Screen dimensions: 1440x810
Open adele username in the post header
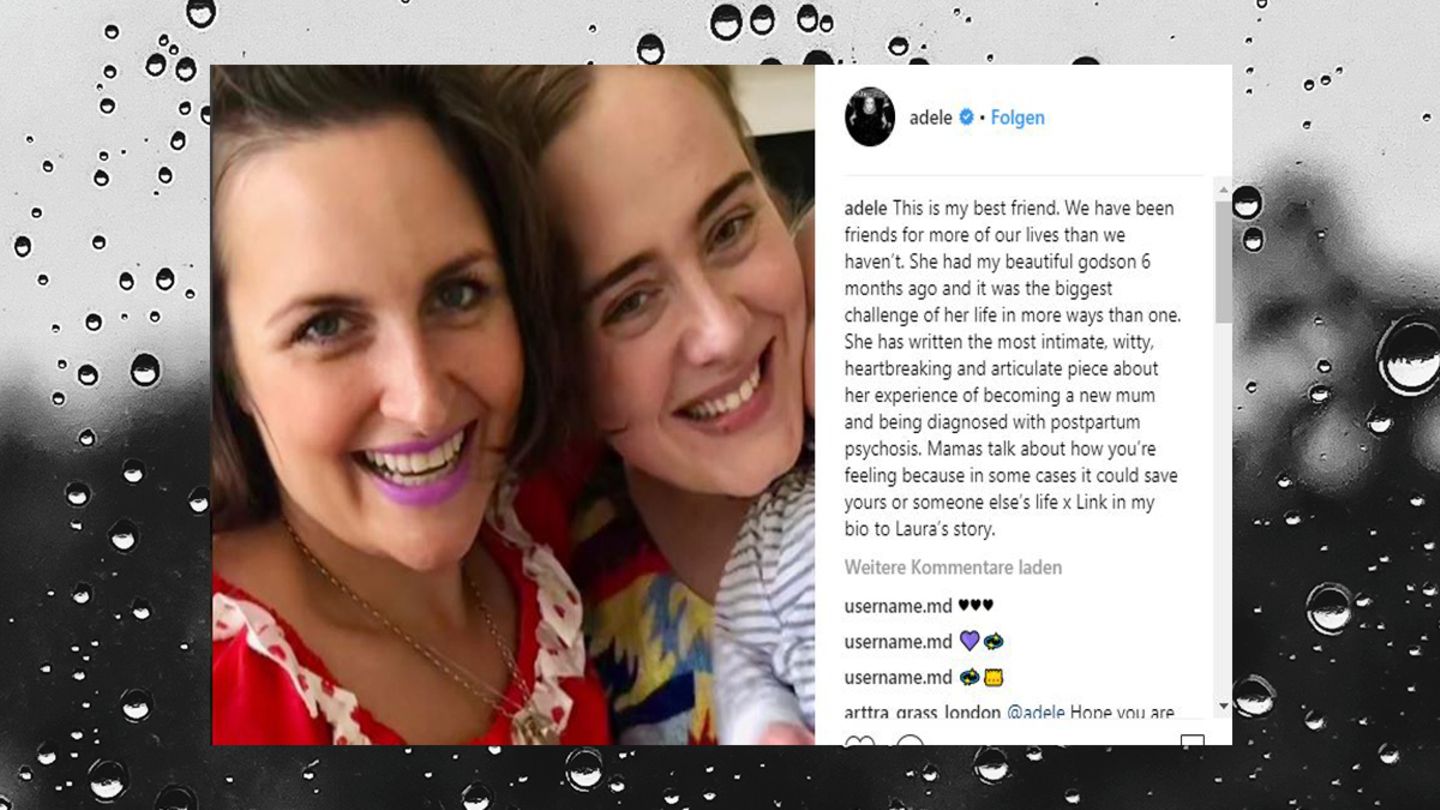tap(930, 117)
